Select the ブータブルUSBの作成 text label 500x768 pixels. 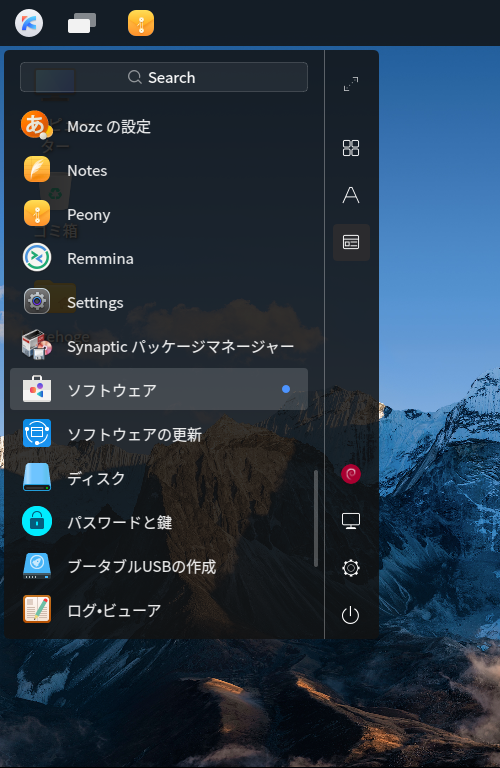coord(142,567)
